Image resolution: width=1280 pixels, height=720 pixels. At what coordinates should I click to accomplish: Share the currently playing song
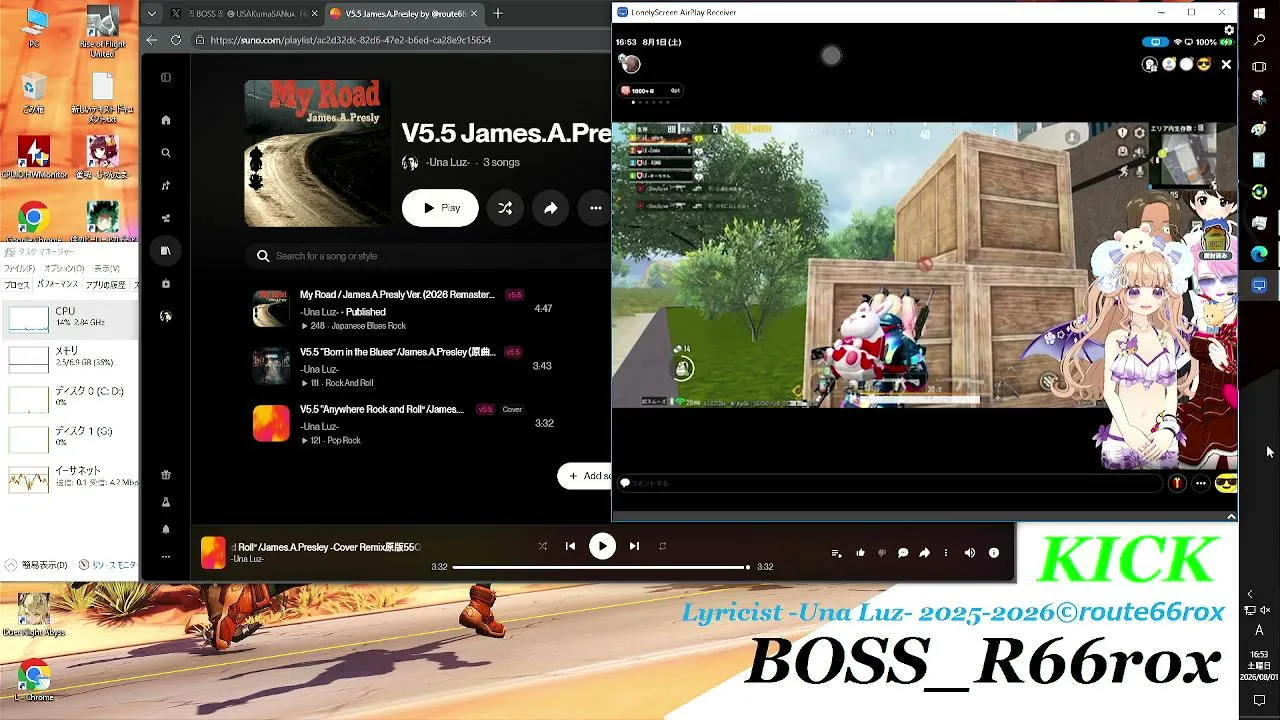point(925,553)
